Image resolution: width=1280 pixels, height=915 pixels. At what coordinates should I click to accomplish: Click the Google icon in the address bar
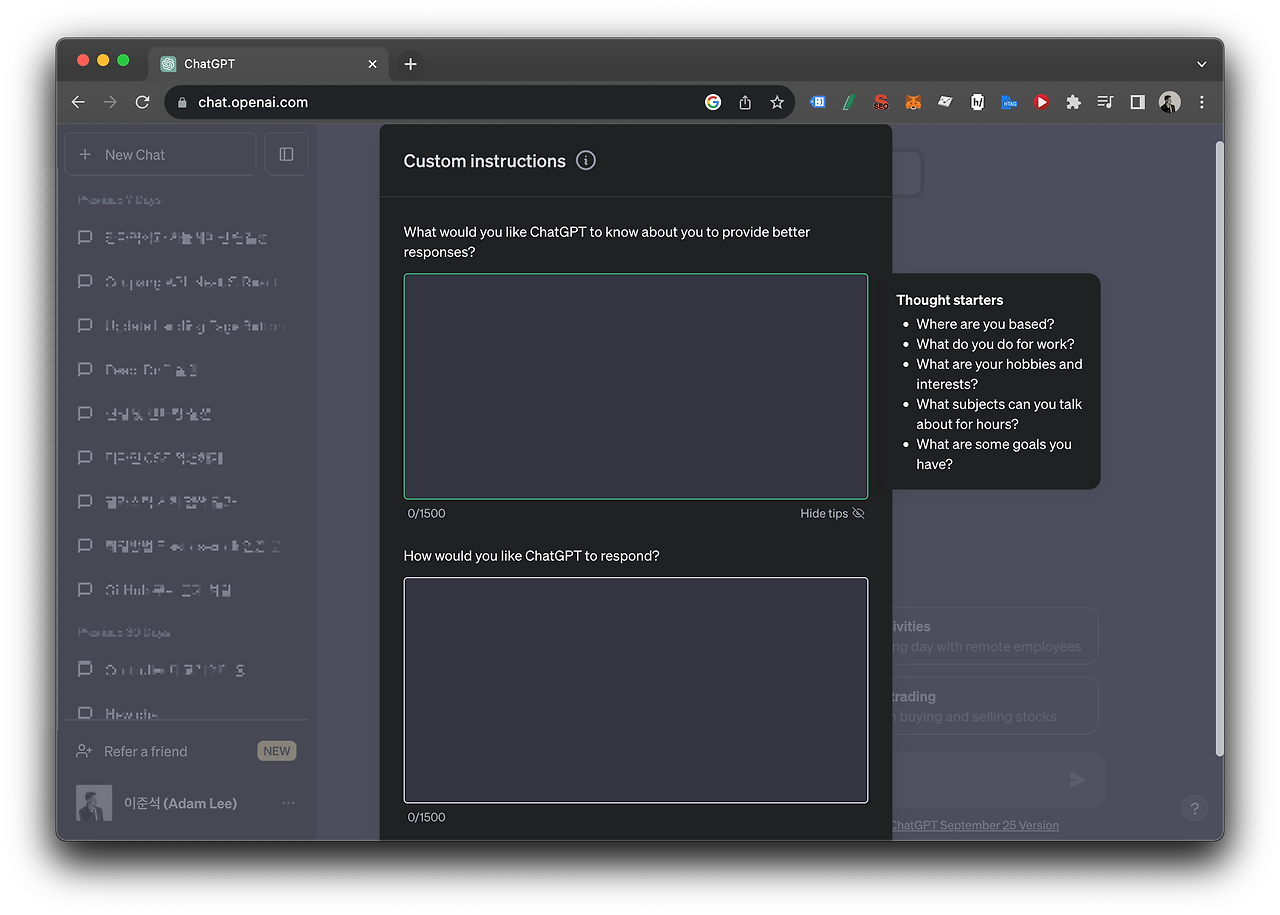(x=713, y=102)
